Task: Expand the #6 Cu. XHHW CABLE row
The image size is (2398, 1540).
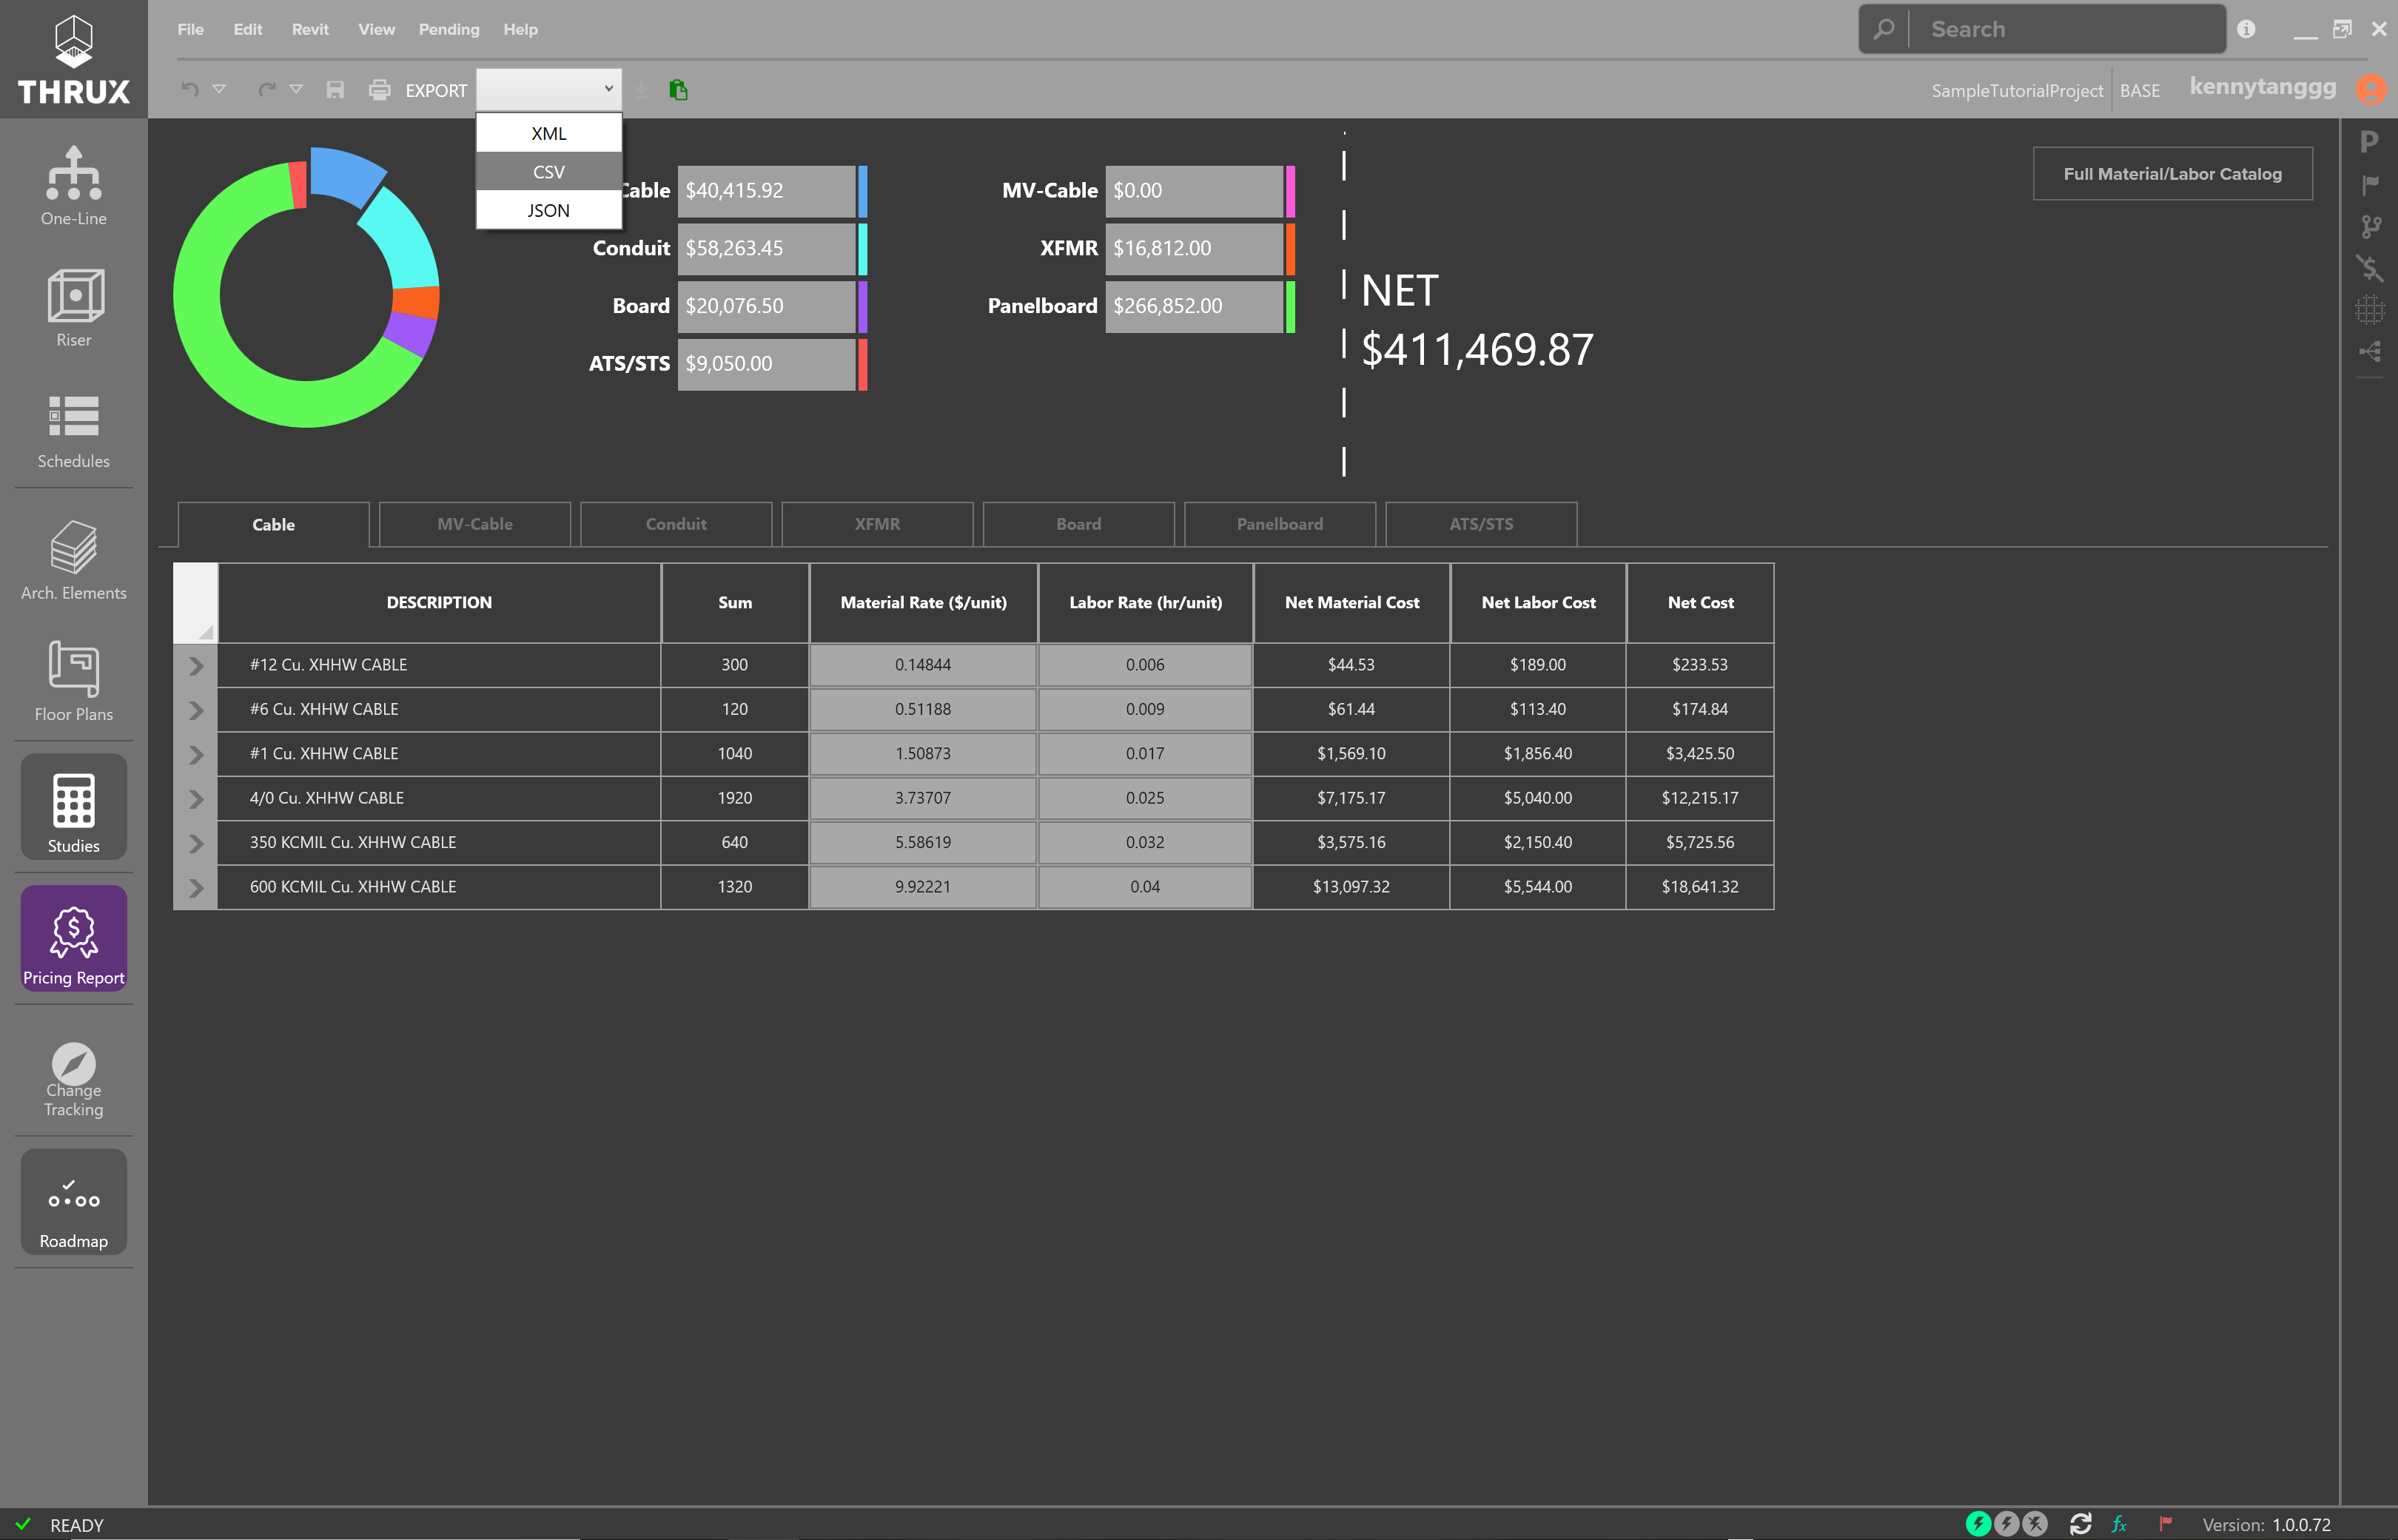Action: pyautogui.click(x=196, y=710)
